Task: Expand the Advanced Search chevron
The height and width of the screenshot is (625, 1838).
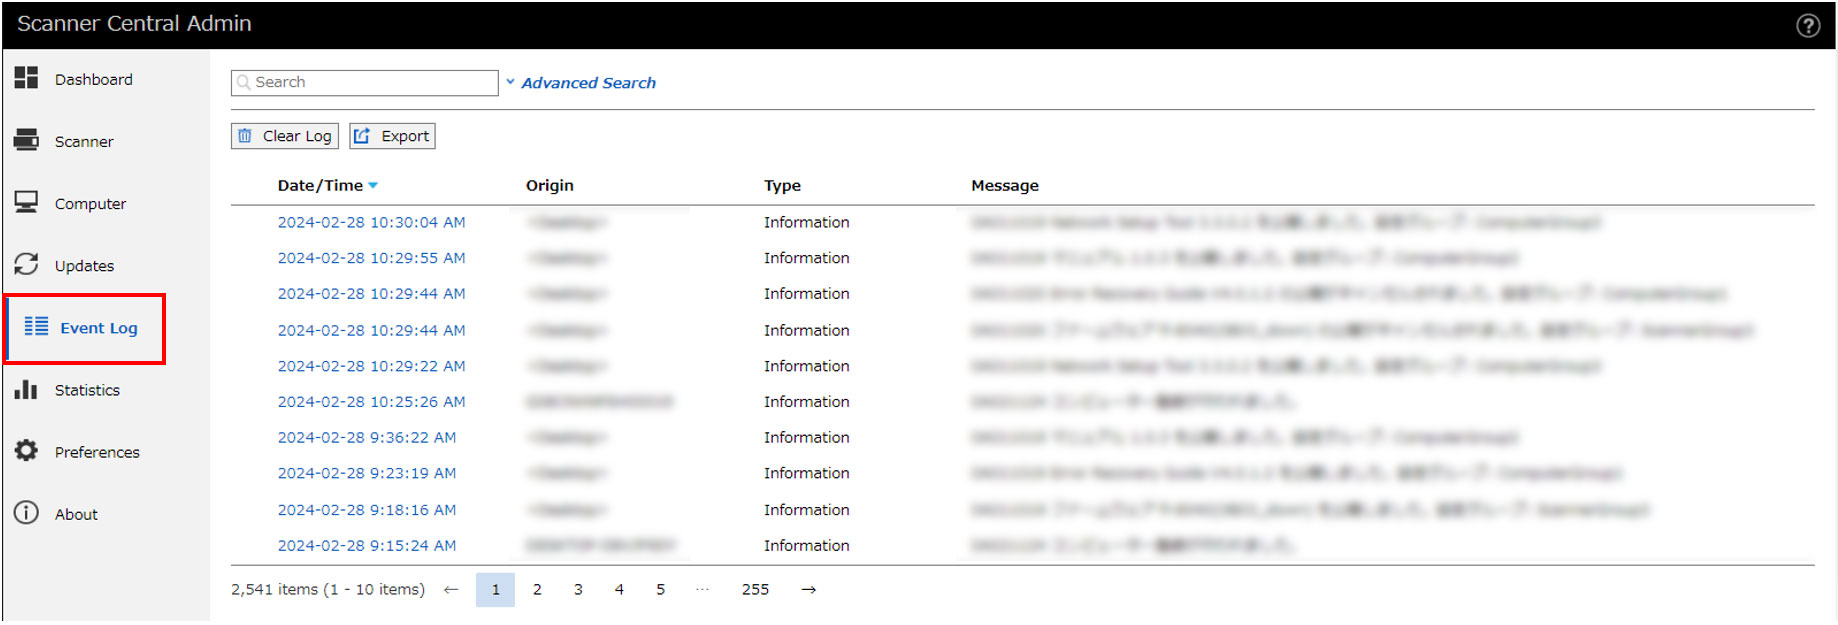Action: tap(510, 82)
